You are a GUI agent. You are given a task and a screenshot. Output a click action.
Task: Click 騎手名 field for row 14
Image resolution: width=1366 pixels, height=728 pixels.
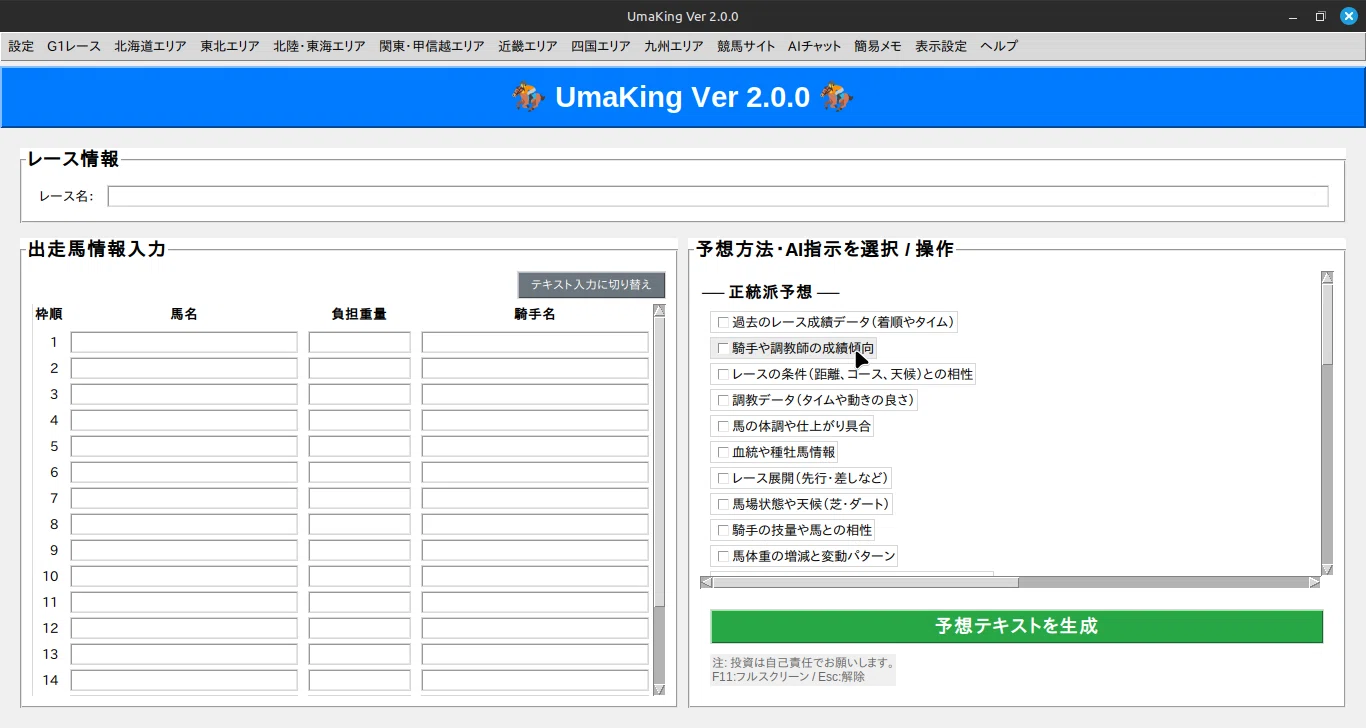coord(535,680)
